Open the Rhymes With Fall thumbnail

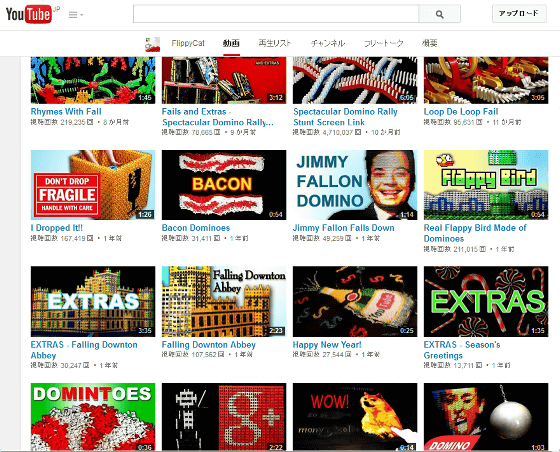[x=93, y=80]
